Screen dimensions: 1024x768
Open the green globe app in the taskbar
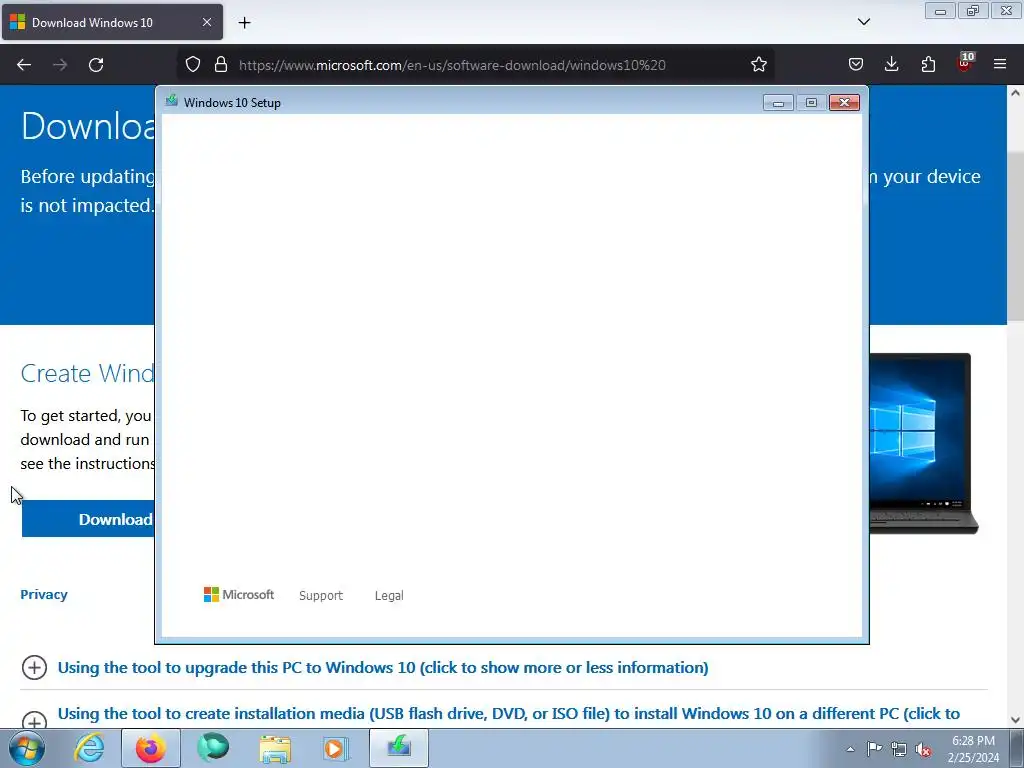pos(213,748)
